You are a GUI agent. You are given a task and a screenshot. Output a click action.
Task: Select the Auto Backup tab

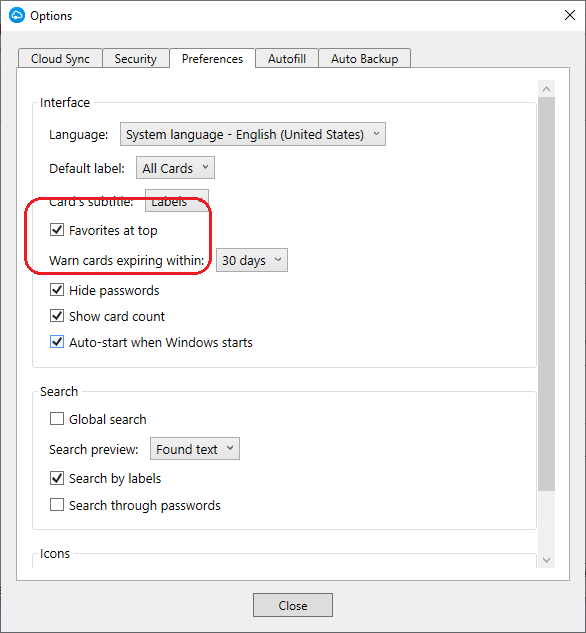point(364,59)
